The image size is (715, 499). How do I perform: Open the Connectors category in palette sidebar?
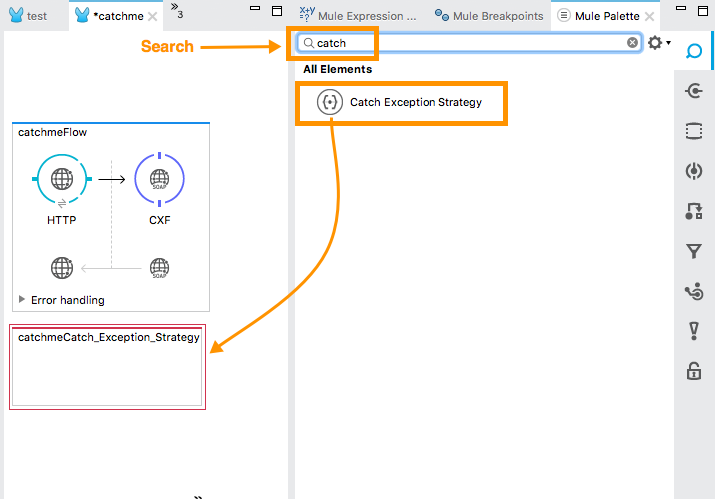[693, 92]
